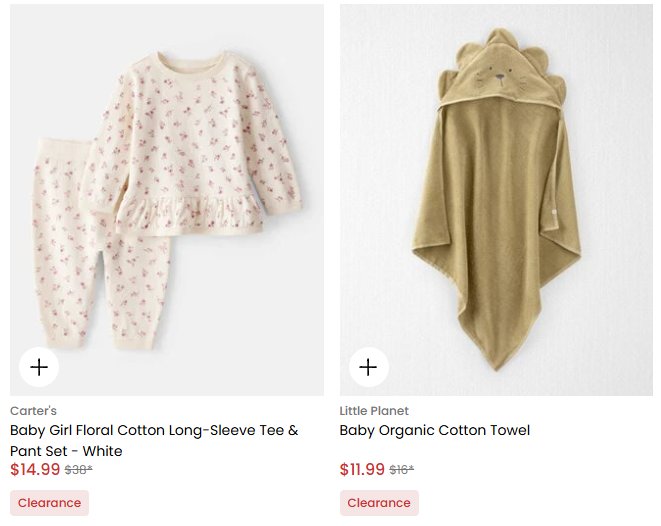Click the Carter's brand name
The height and width of the screenshot is (526, 661).
pos(33,411)
